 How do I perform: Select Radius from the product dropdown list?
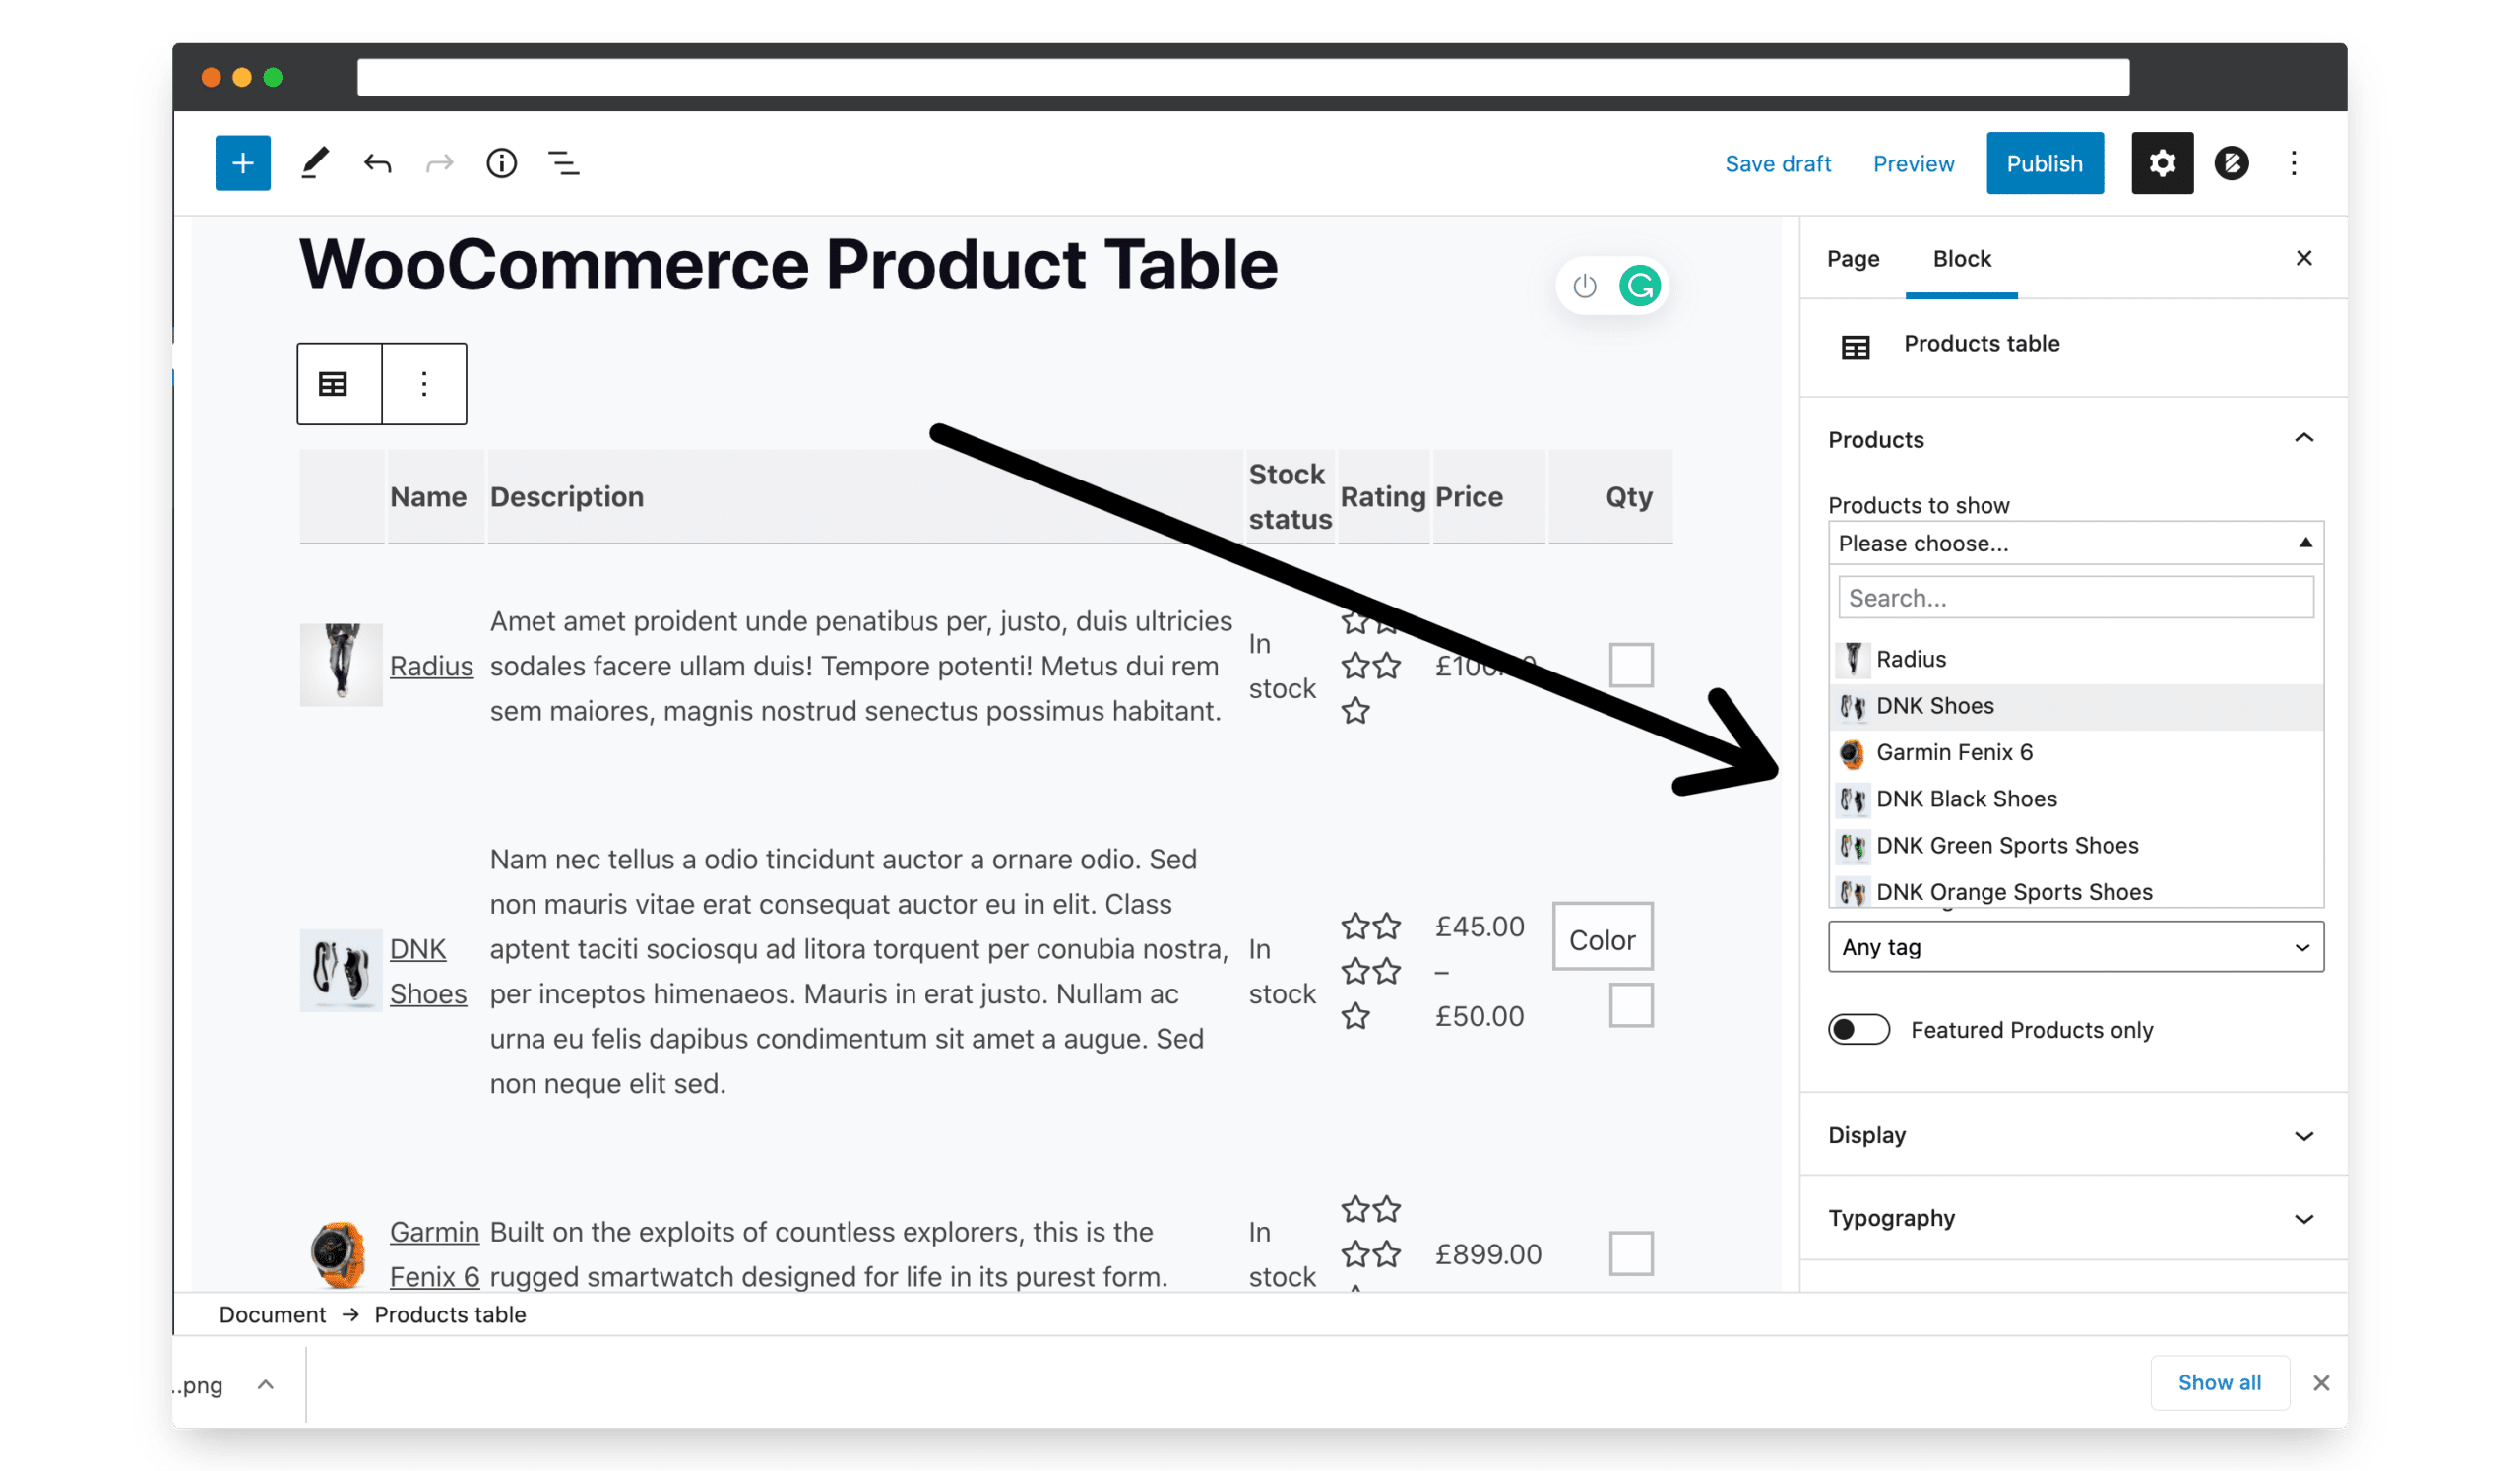(2076, 659)
